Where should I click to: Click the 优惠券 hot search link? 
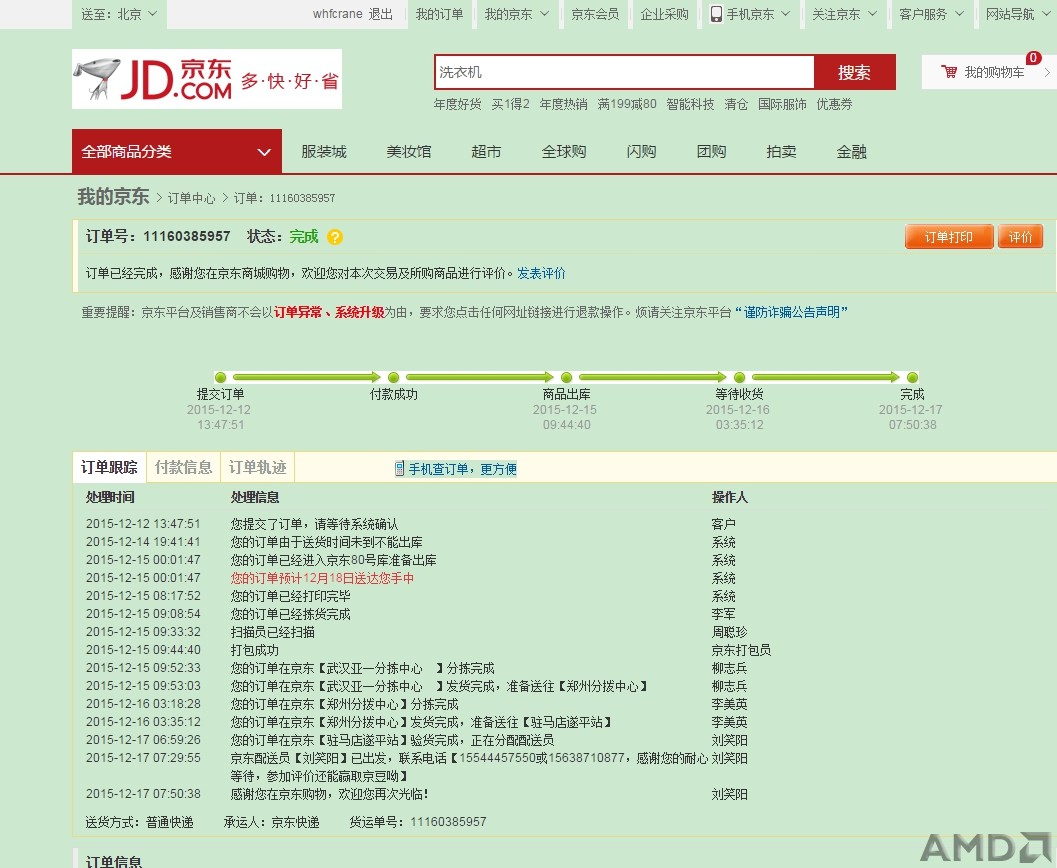835,104
